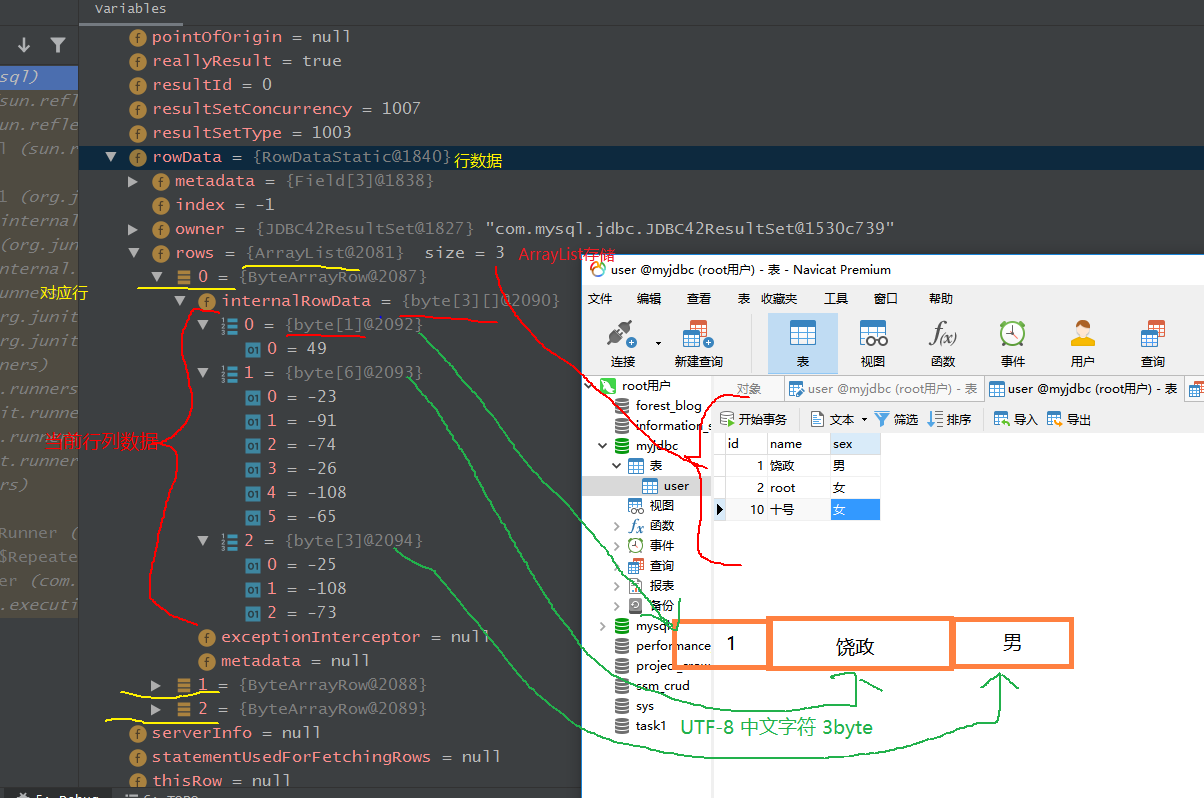Image resolution: width=1204 pixels, height=798 pixels.
Task: Expand the metadata Field[3] node
Action: coord(133,181)
